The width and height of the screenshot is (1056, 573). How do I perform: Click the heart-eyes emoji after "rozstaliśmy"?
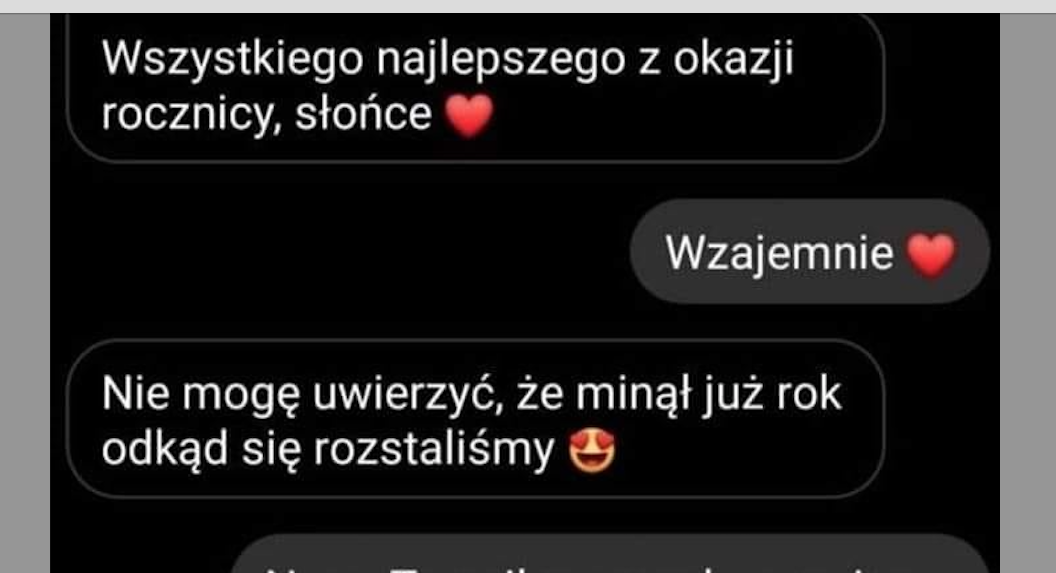point(592,450)
